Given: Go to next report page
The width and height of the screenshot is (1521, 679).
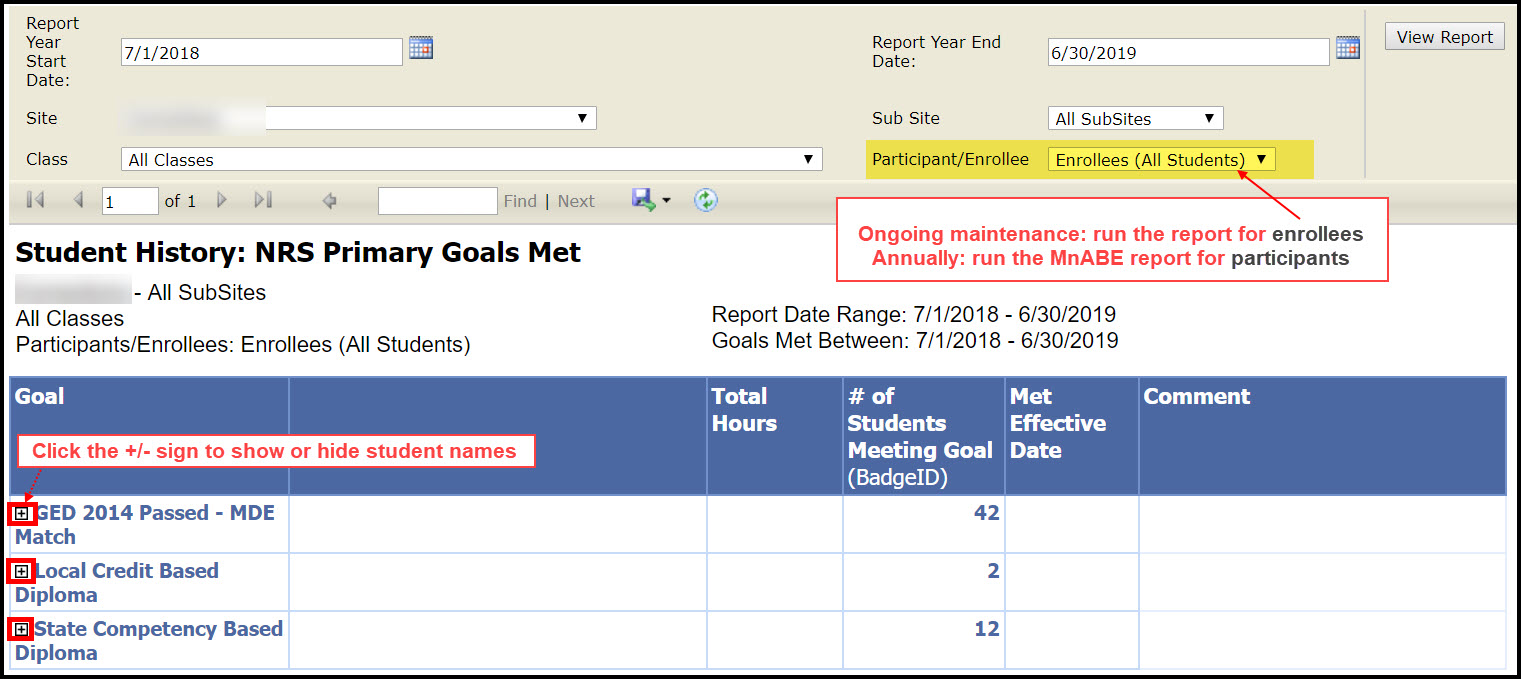Looking at the screenshot, I should (x=222, y=201).
